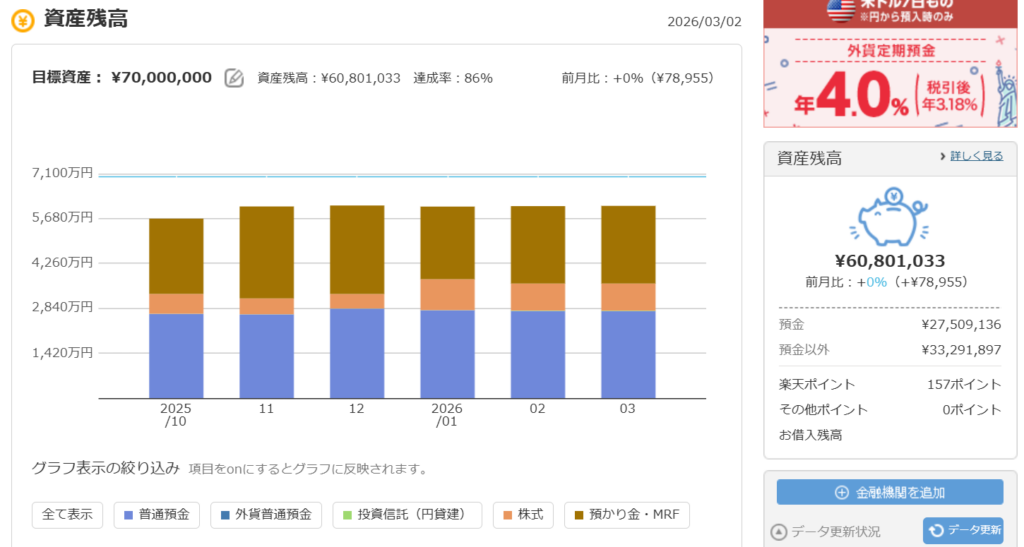1024x547 pixels.
Task: Click the brown swatch for 預かり金・MRF
Action: pyautogui.click(x=577, y=515)
